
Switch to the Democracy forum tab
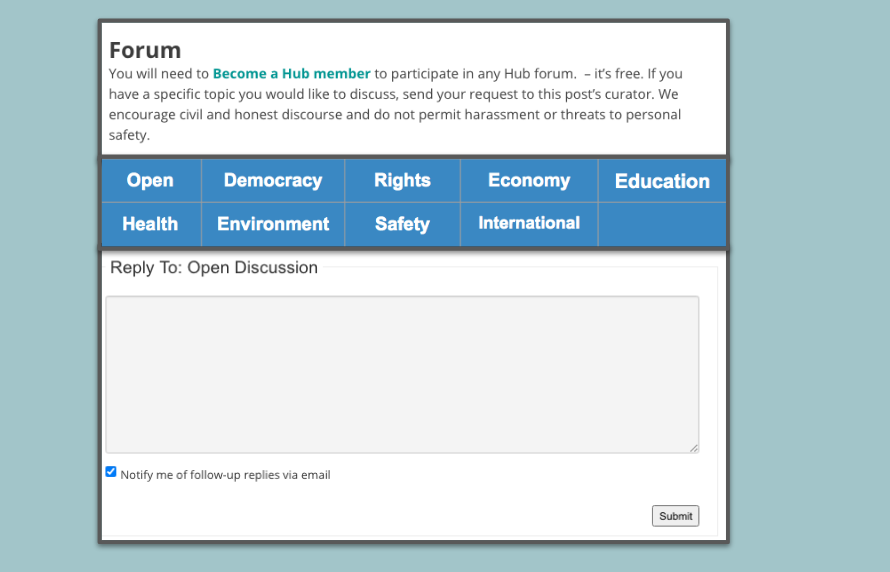pyautogui.click(x=272, y=181)
